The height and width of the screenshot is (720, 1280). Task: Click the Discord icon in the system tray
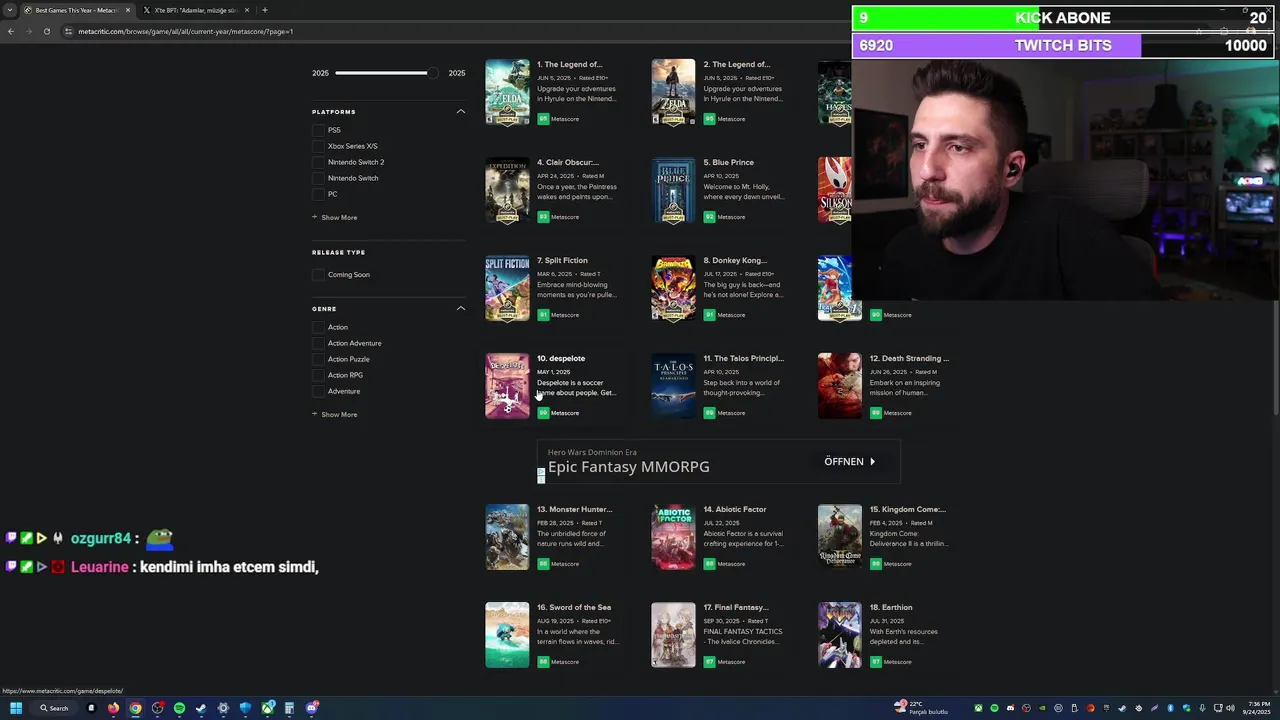click(1010, 708)
